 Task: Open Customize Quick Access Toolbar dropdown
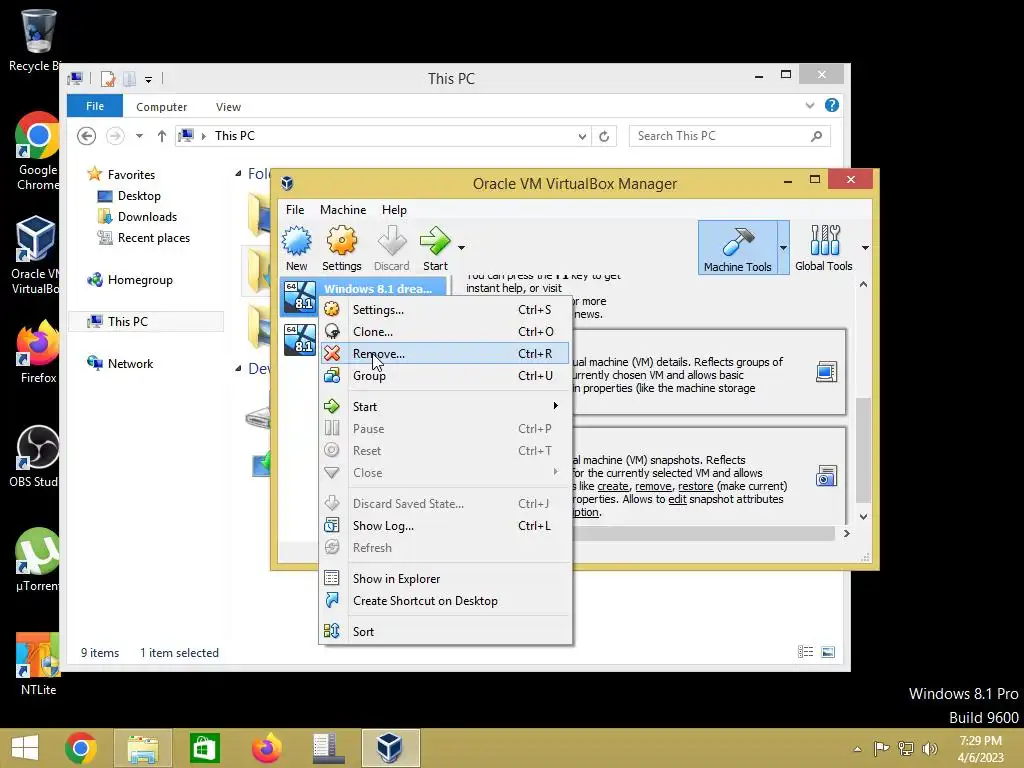[x=148, y=80]
